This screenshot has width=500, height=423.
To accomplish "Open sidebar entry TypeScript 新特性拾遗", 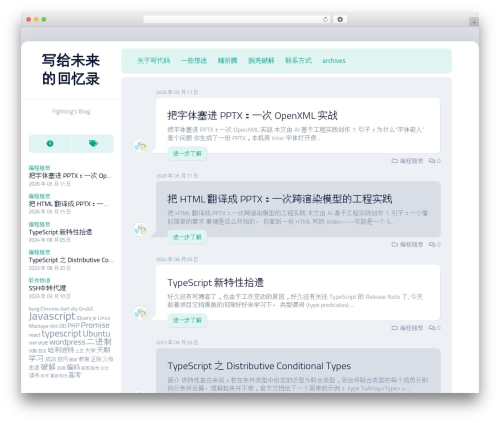I will (60, 232).
